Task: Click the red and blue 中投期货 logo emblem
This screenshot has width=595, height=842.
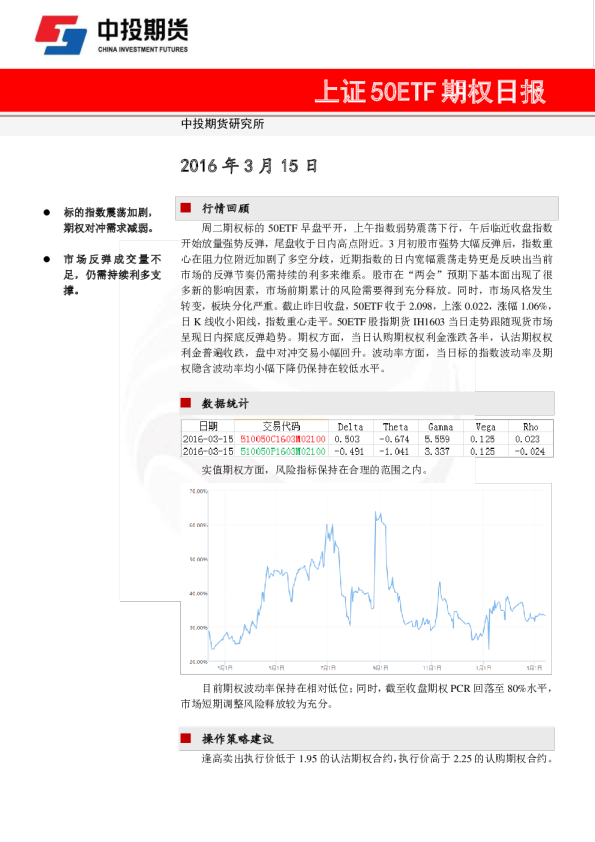Action: [x=61, y=35]
